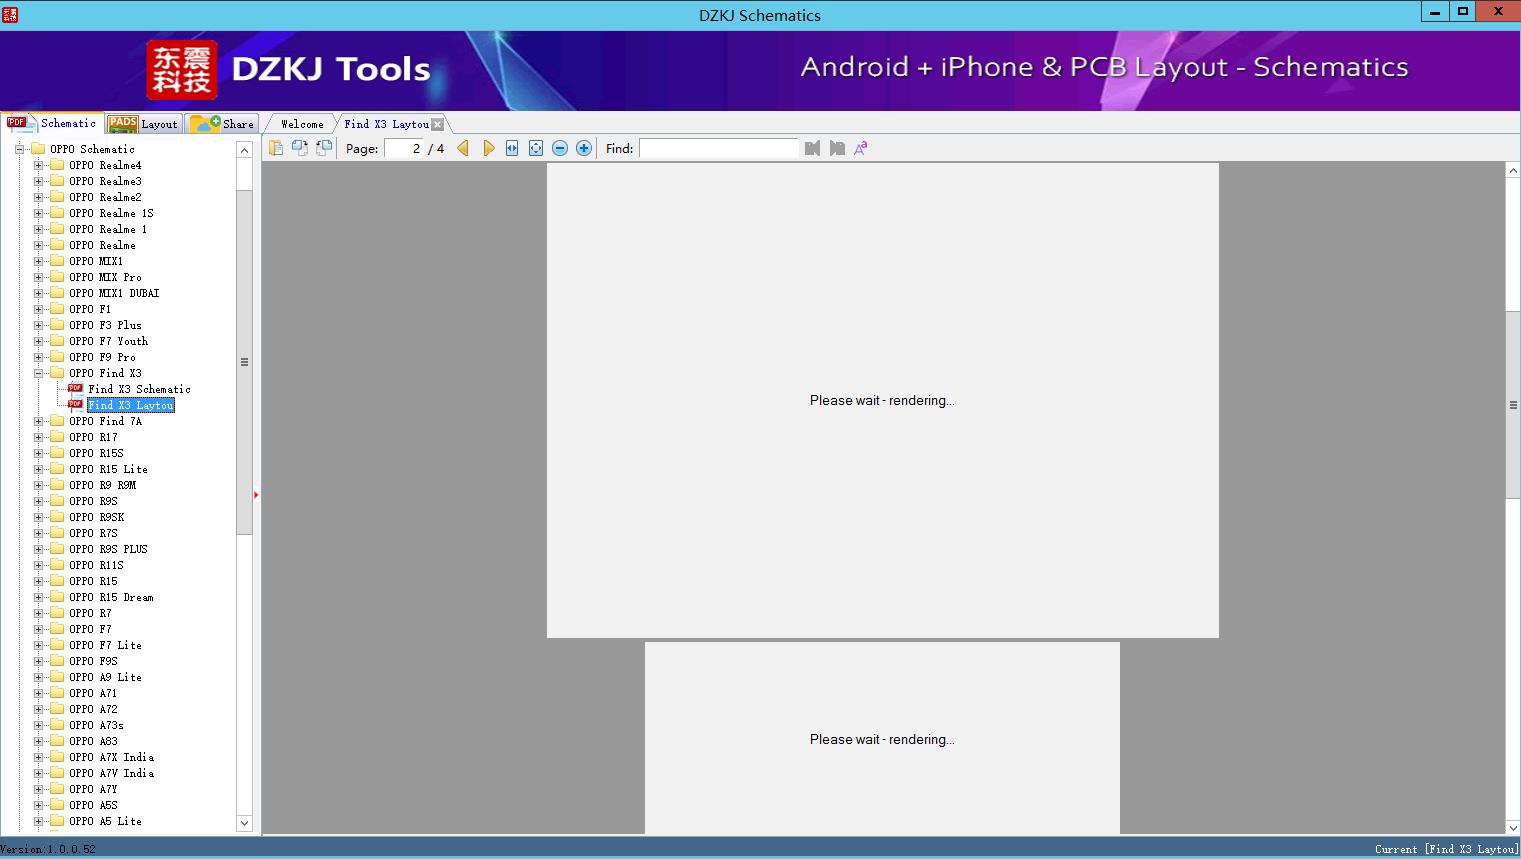Switch to the Layout tab
Viewport: 1521px width, 859px height.
tap(144, 124)
